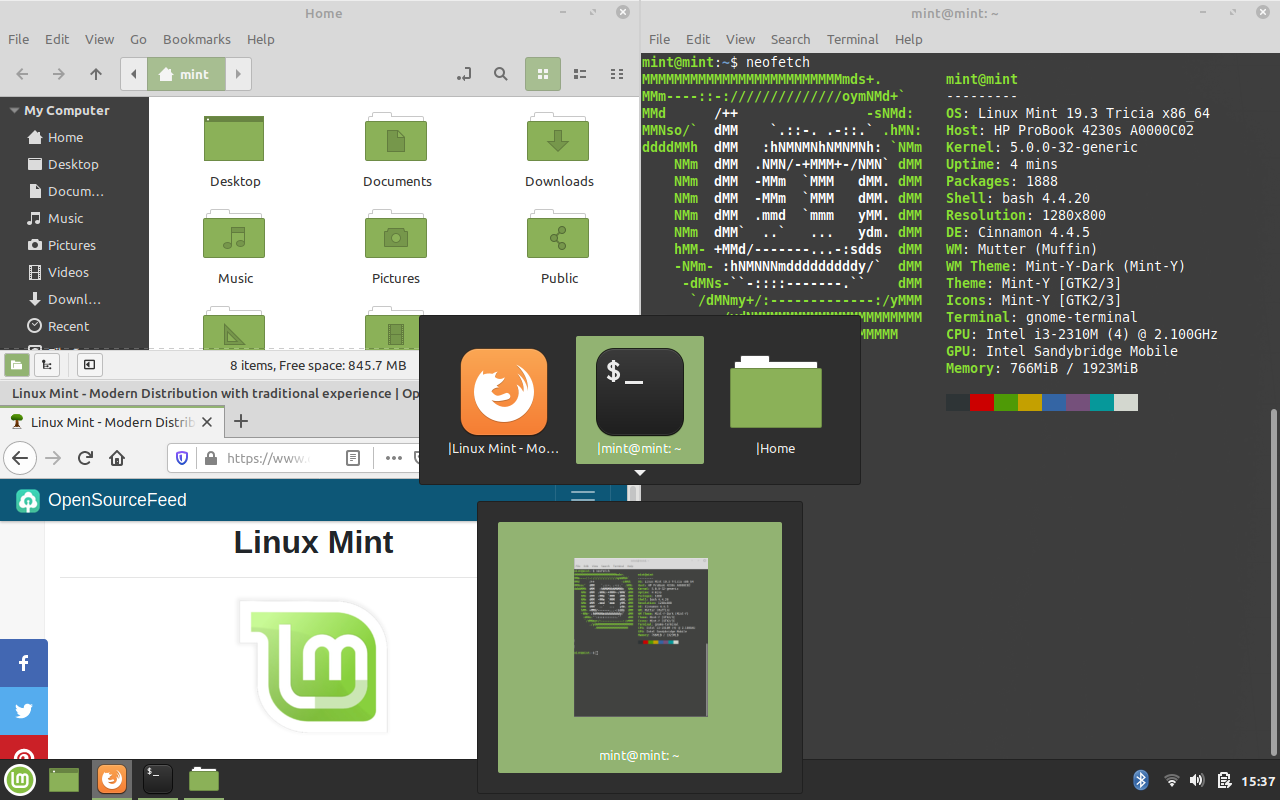Toggle Firefox reader view
This screenshot has height=800, width=1280.
(x=353, y=458)
